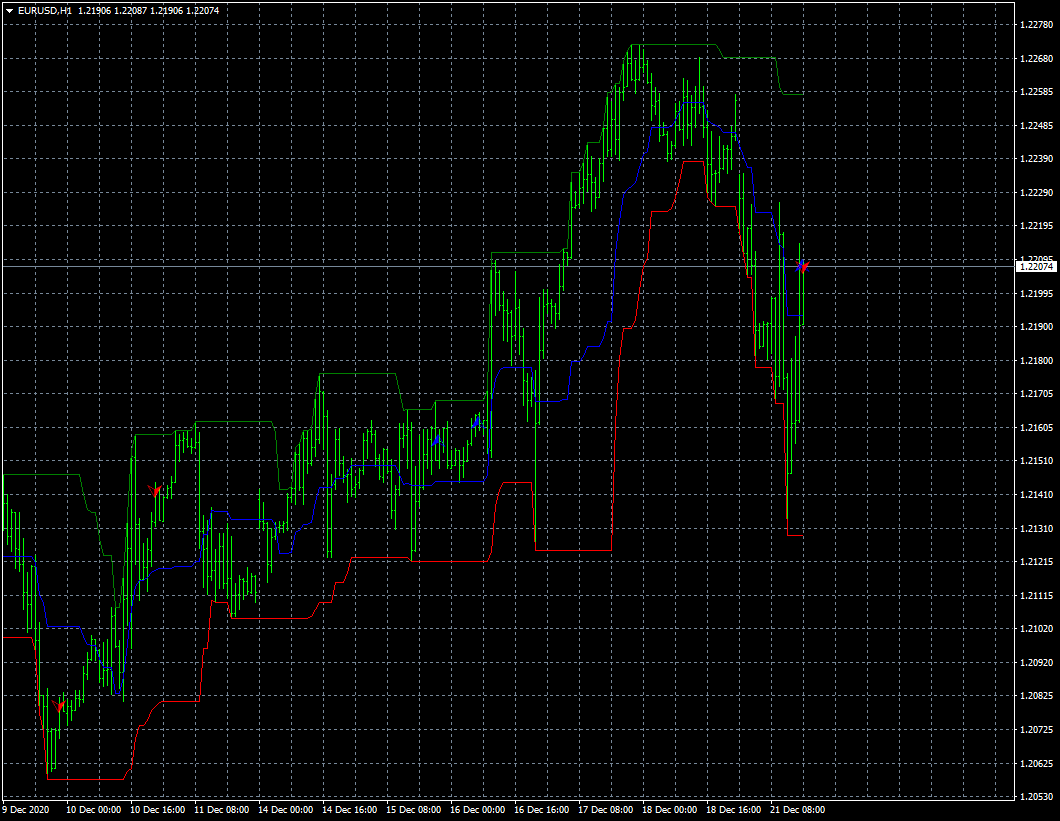Click the 1.20920 price scale label
1060x821 pixels.
click(x=1036, y=662)
